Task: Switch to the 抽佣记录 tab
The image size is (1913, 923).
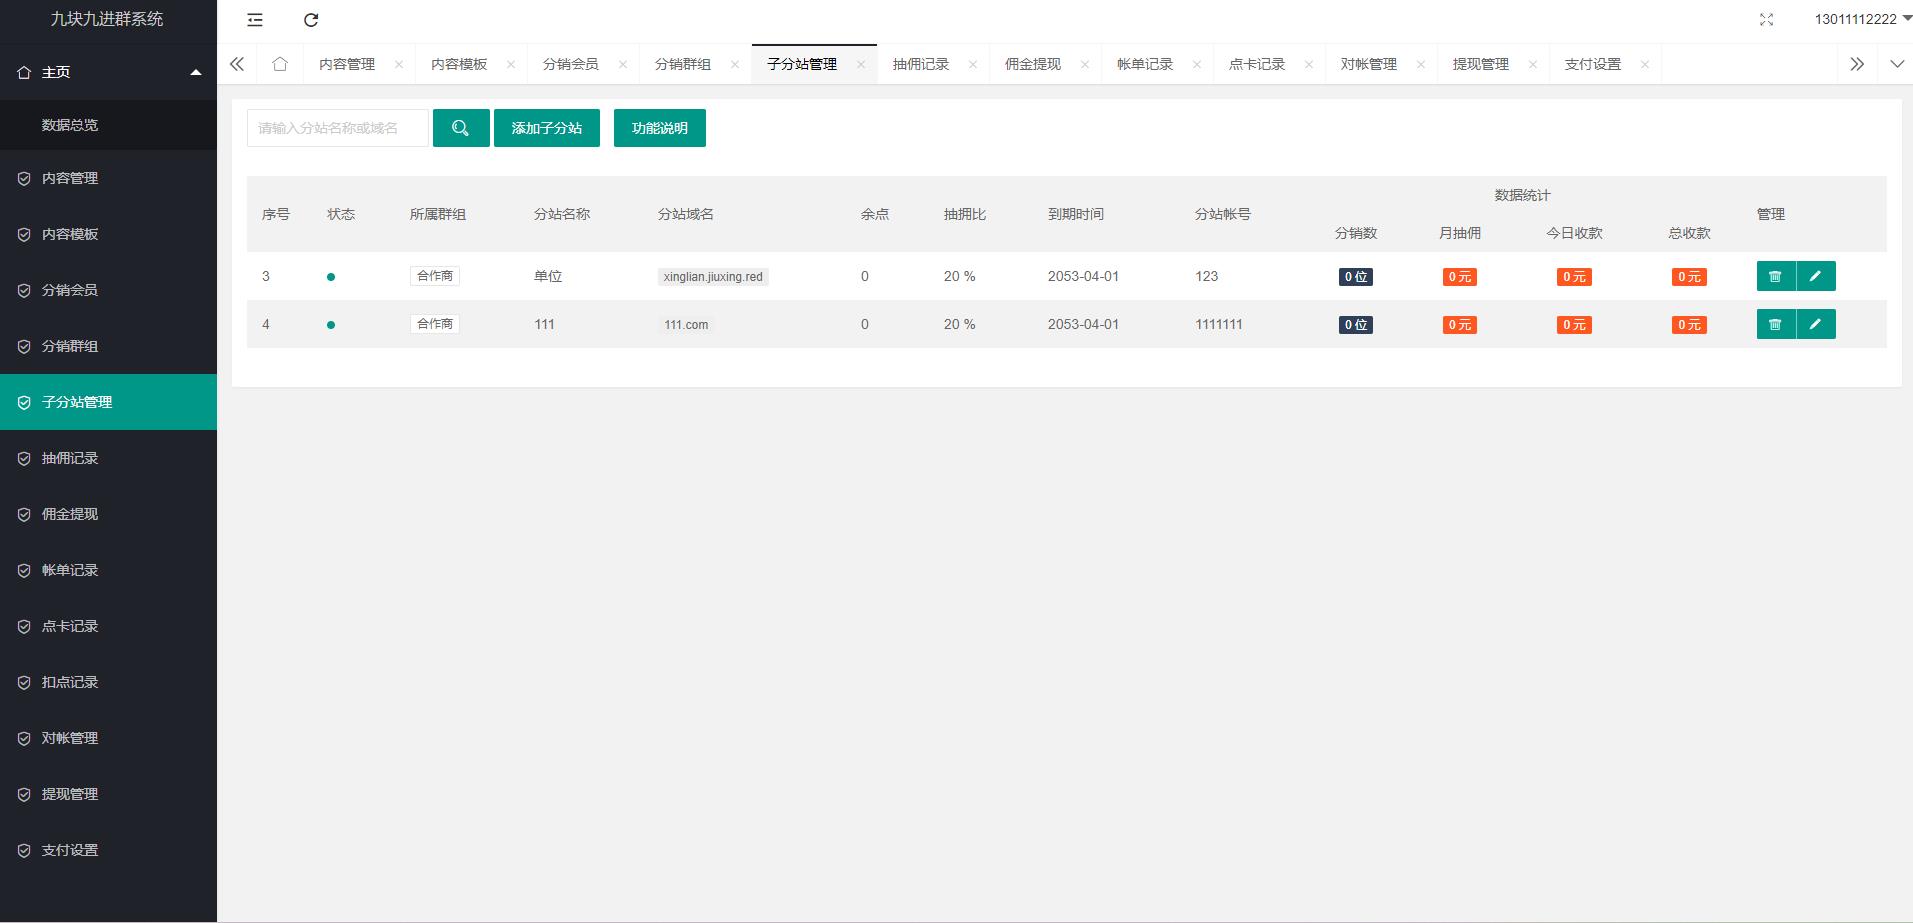Action: point(921,64)
